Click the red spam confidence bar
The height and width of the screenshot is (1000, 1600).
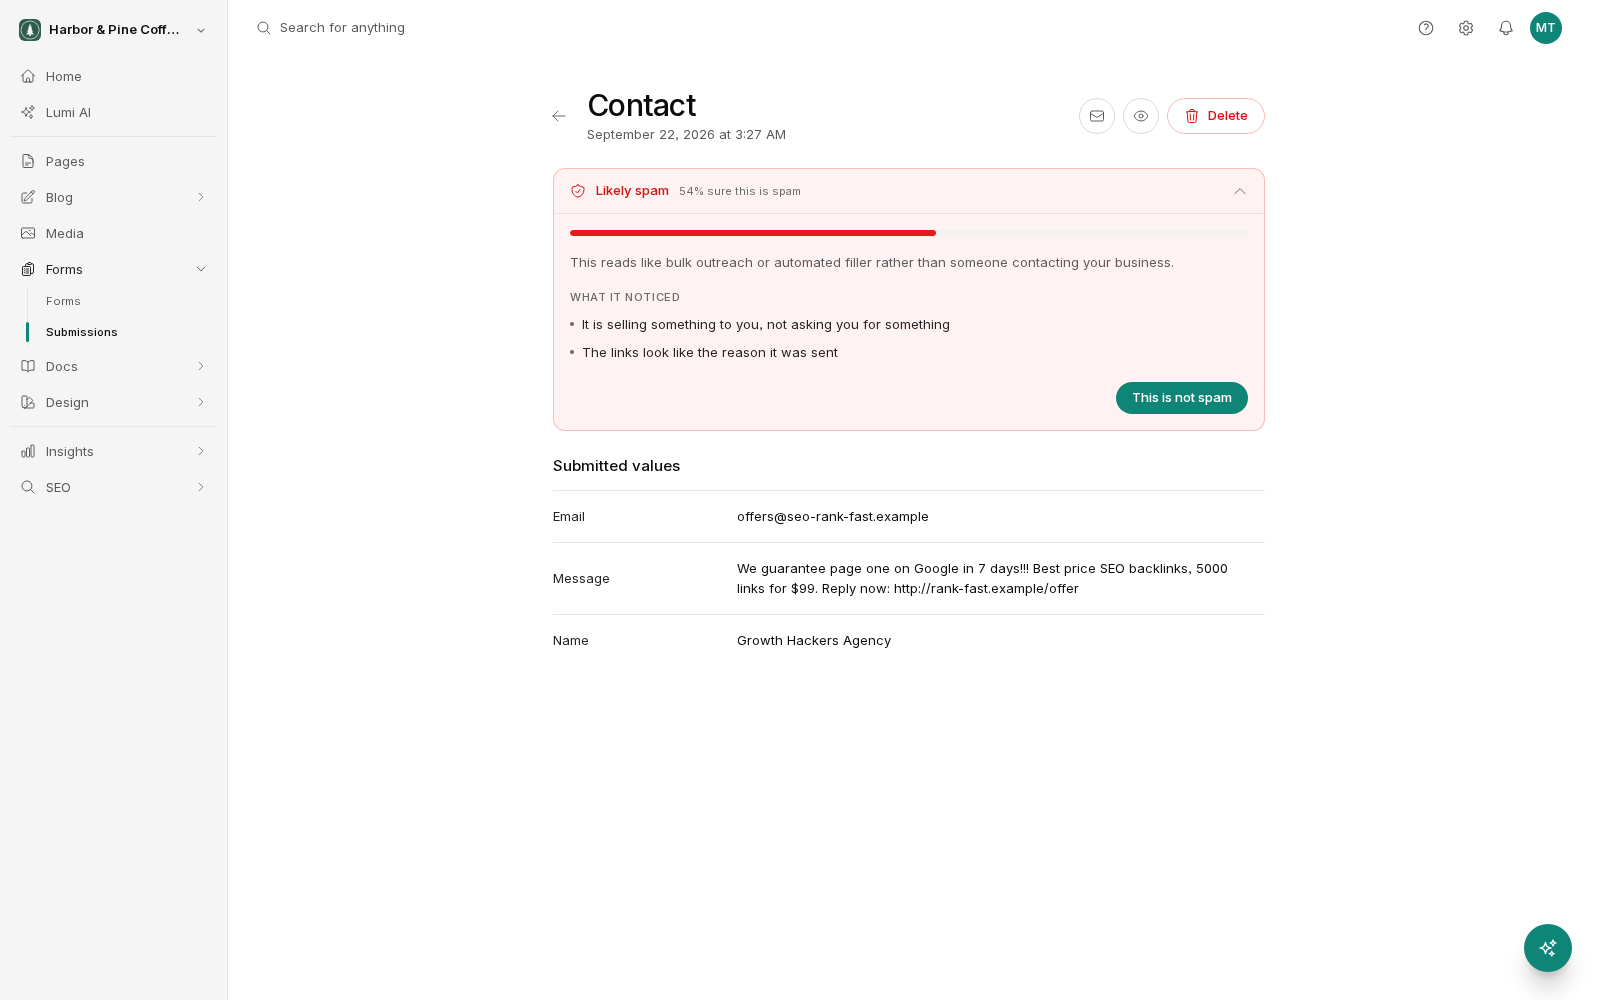pos(753,233)
